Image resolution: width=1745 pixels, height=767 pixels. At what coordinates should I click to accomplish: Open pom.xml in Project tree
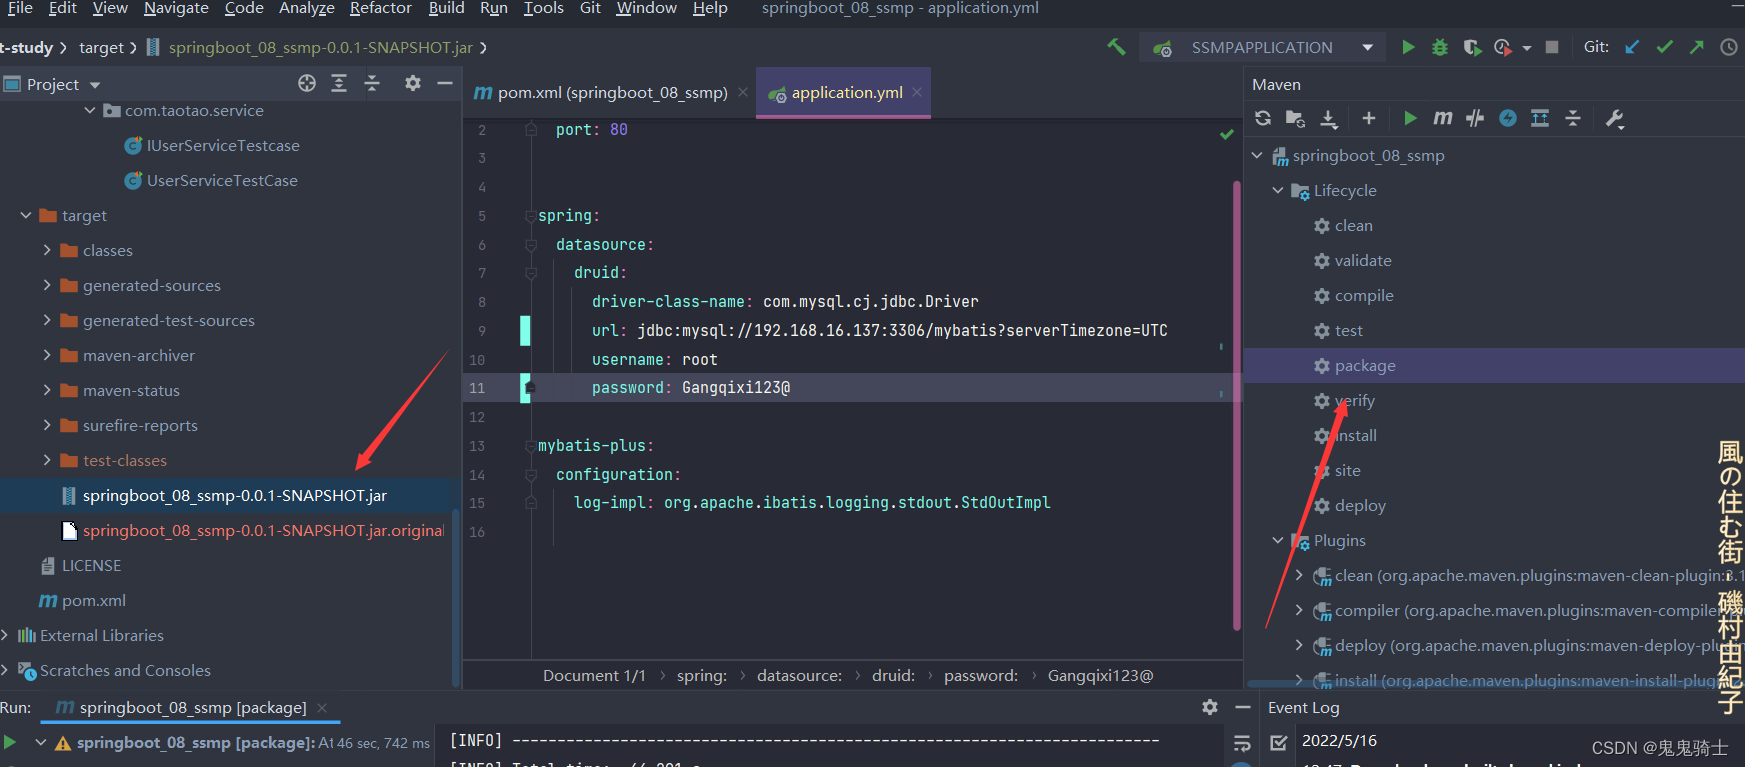(93, 600)
